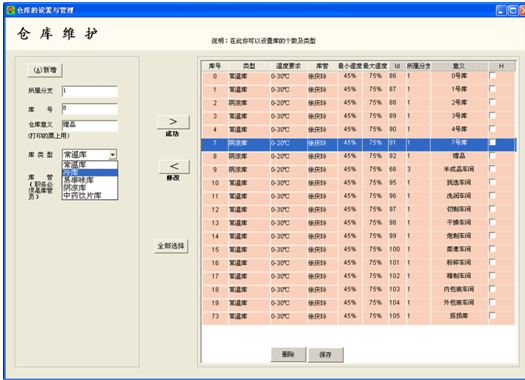Choose 常温库 from the dropdown list

90,165
